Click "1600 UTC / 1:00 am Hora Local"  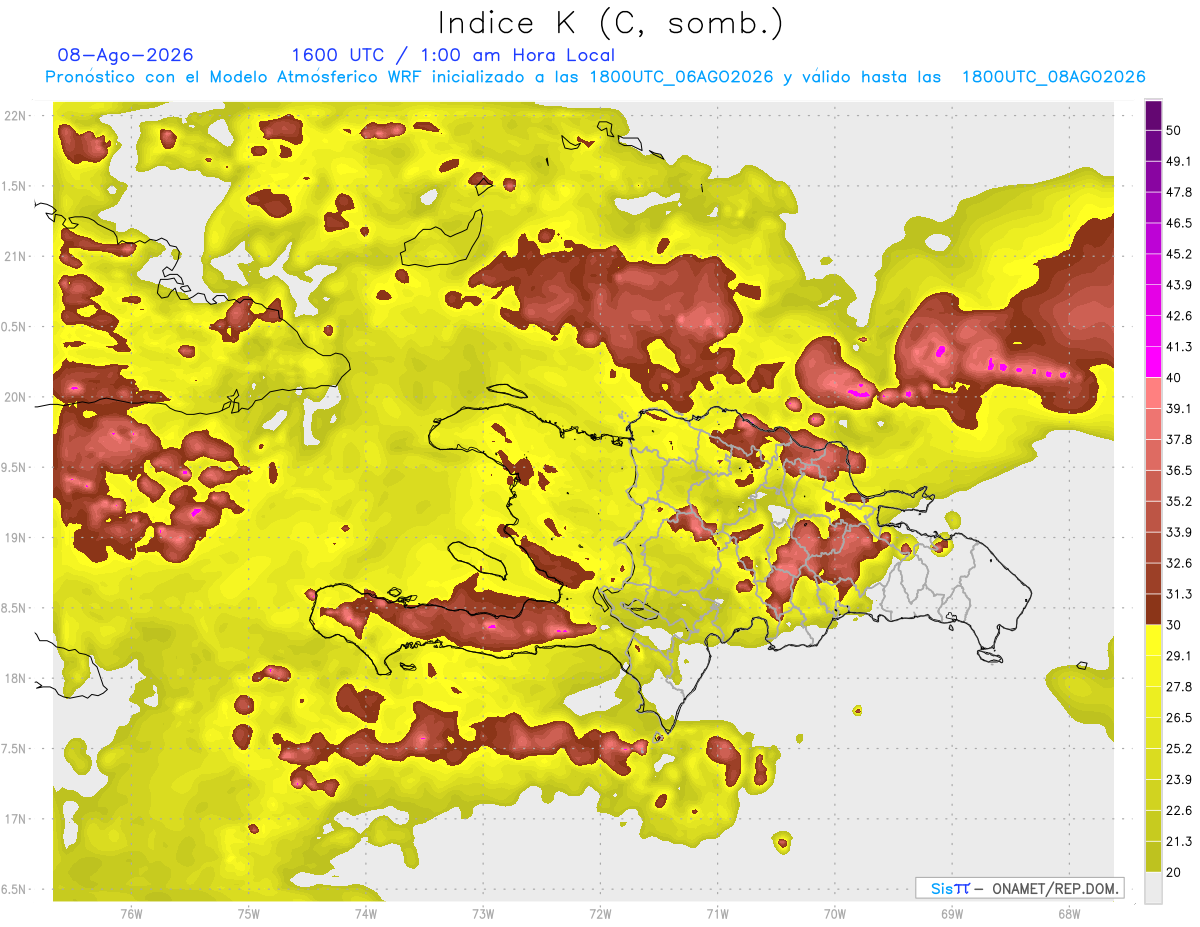point(453,55)
